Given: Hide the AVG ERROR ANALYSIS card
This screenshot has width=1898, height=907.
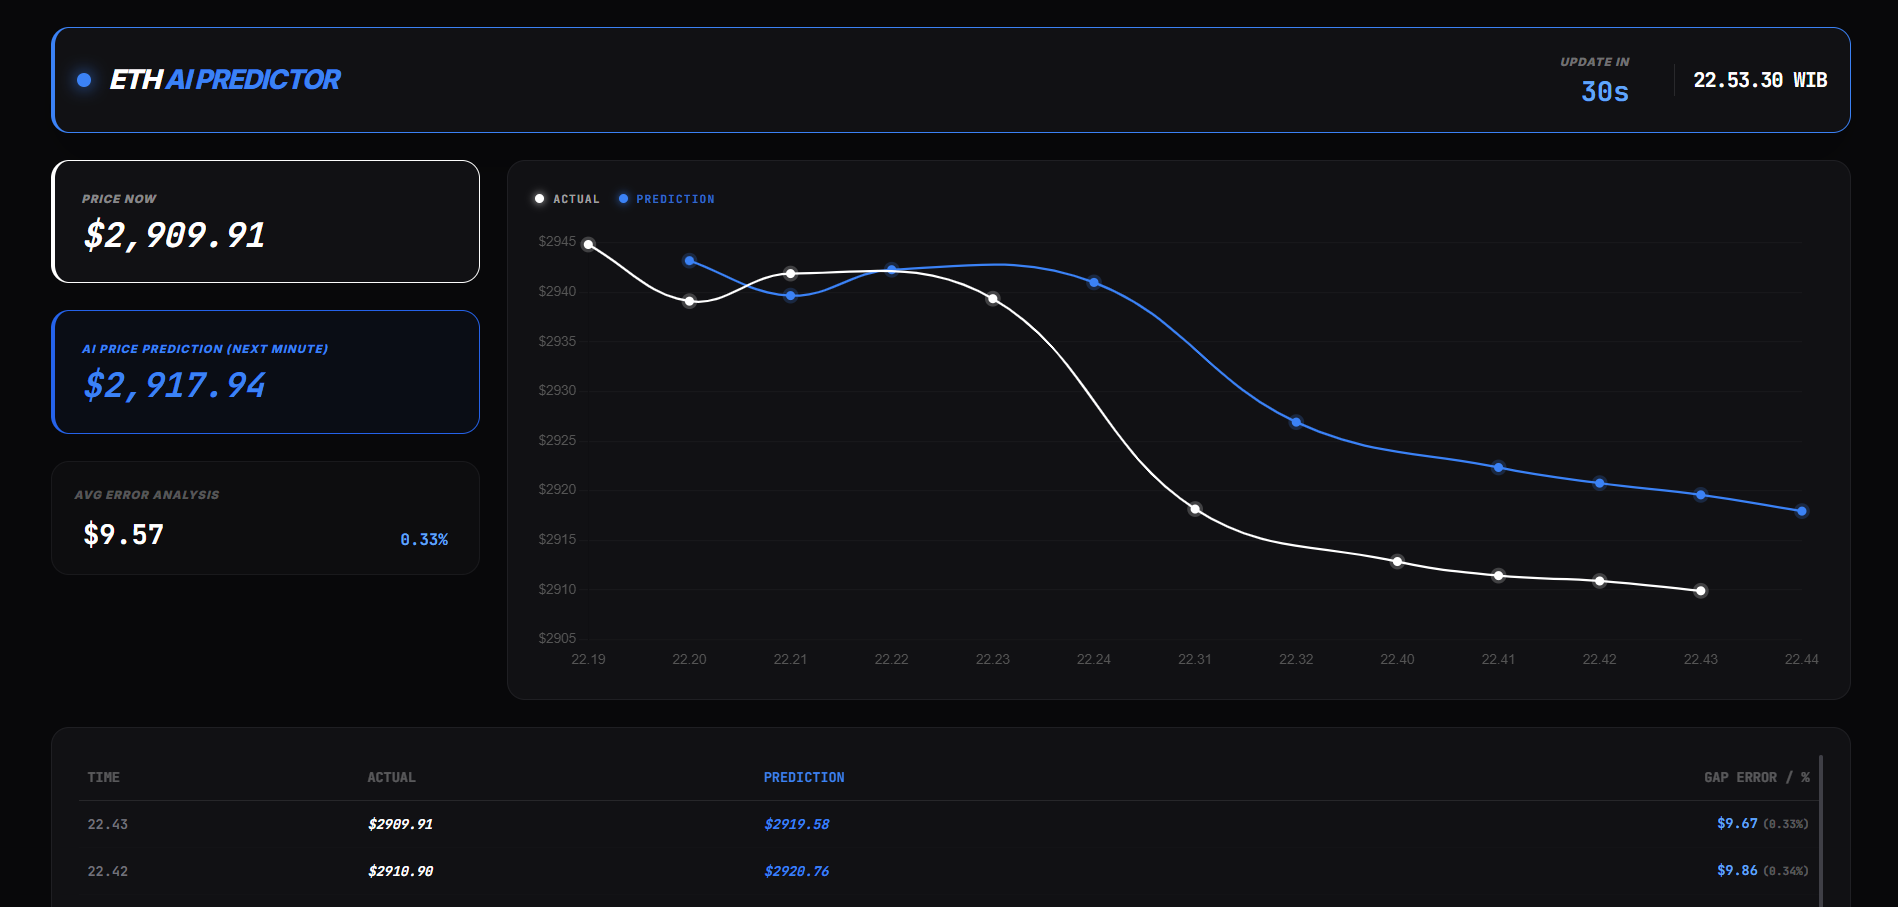Looking at the screenshot, I should tap(265, 518).
